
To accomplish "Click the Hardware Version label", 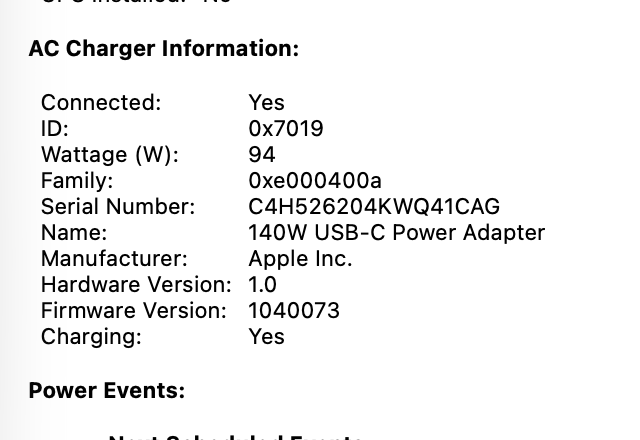I will pyautogui.click(x=135, y=285).
